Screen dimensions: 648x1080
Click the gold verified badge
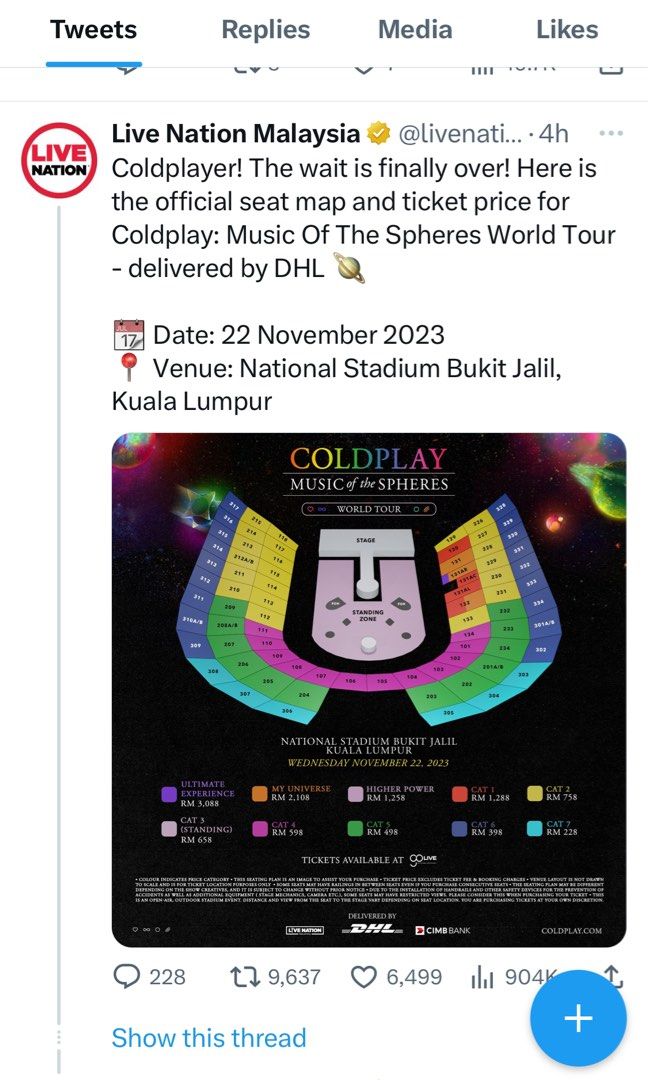tap(378, 132)
